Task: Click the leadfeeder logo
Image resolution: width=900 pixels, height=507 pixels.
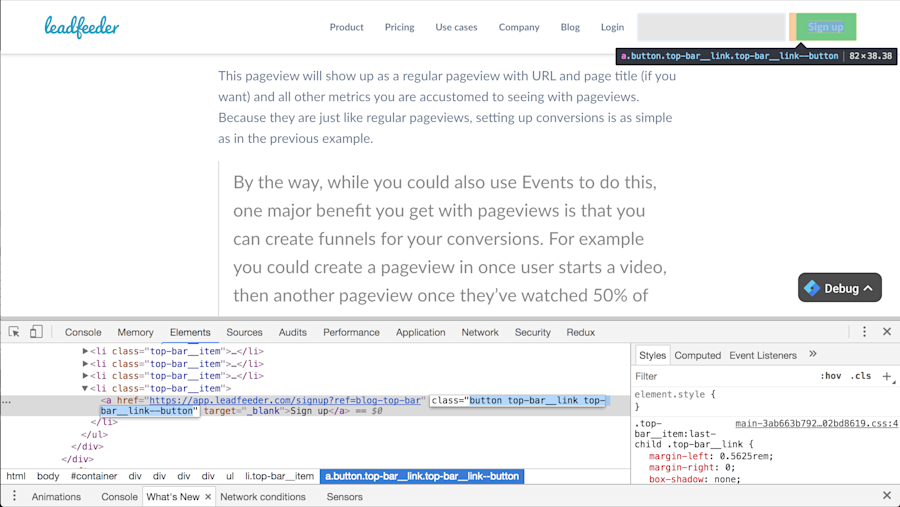Action: tap(82, 26)
